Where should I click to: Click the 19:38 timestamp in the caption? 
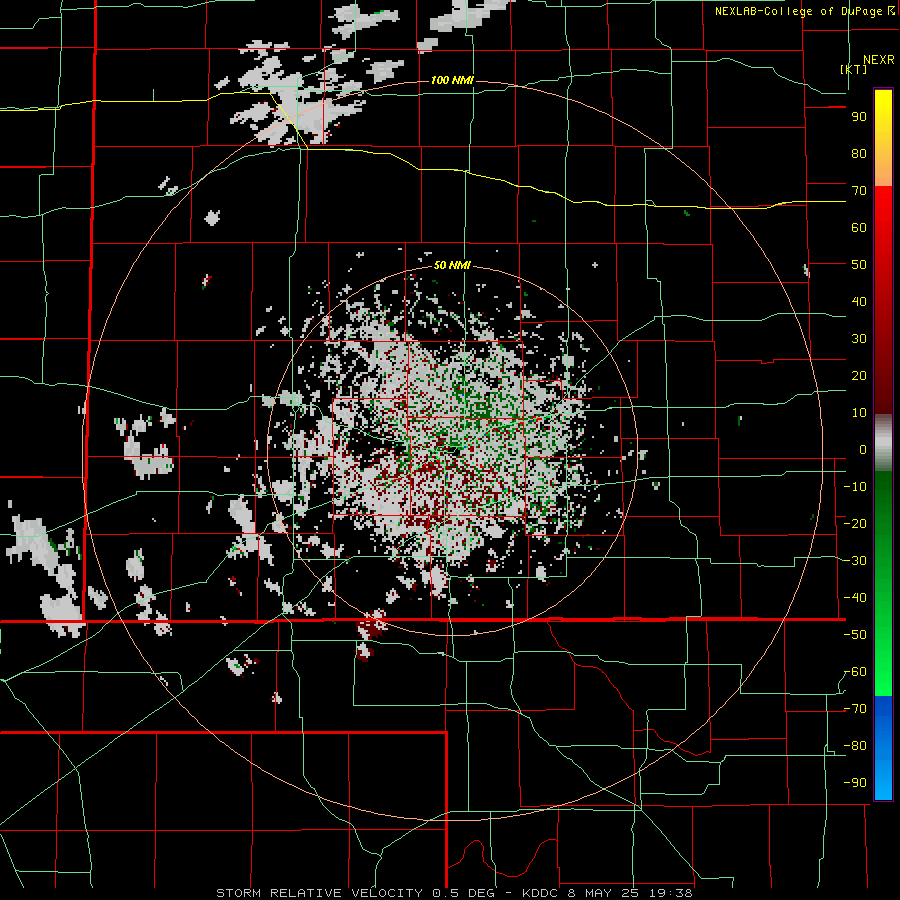(672, 893)
